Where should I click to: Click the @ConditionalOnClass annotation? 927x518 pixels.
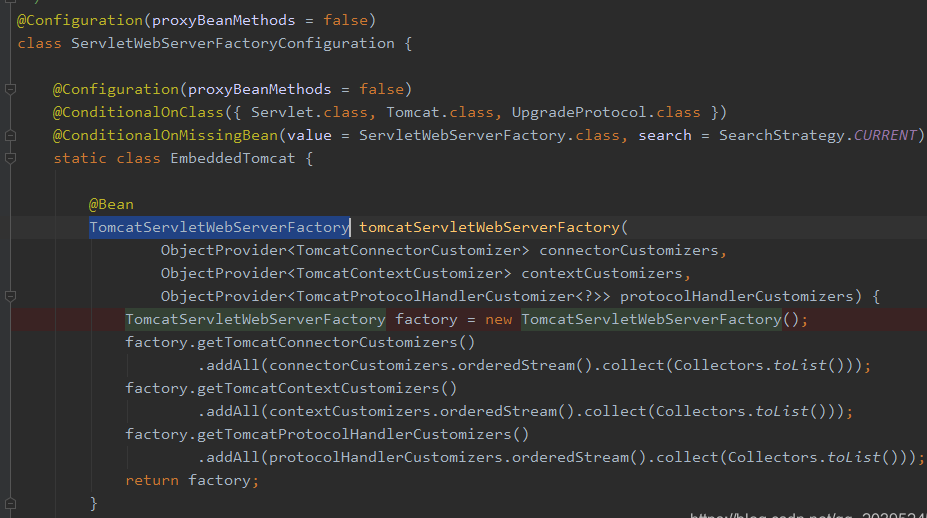tap(138, 112)
